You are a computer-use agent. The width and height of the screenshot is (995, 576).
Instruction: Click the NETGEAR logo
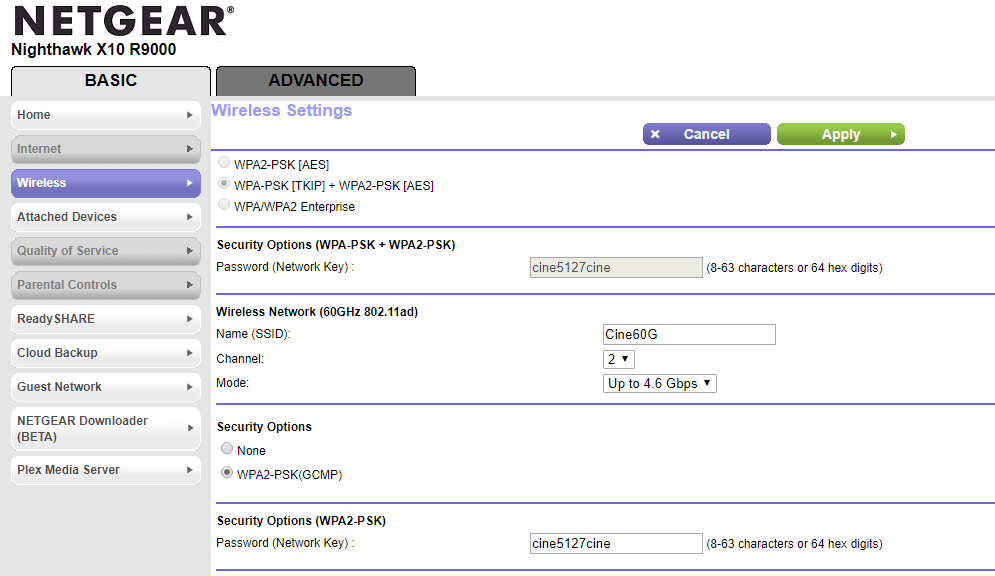click(x=123, y=21)
